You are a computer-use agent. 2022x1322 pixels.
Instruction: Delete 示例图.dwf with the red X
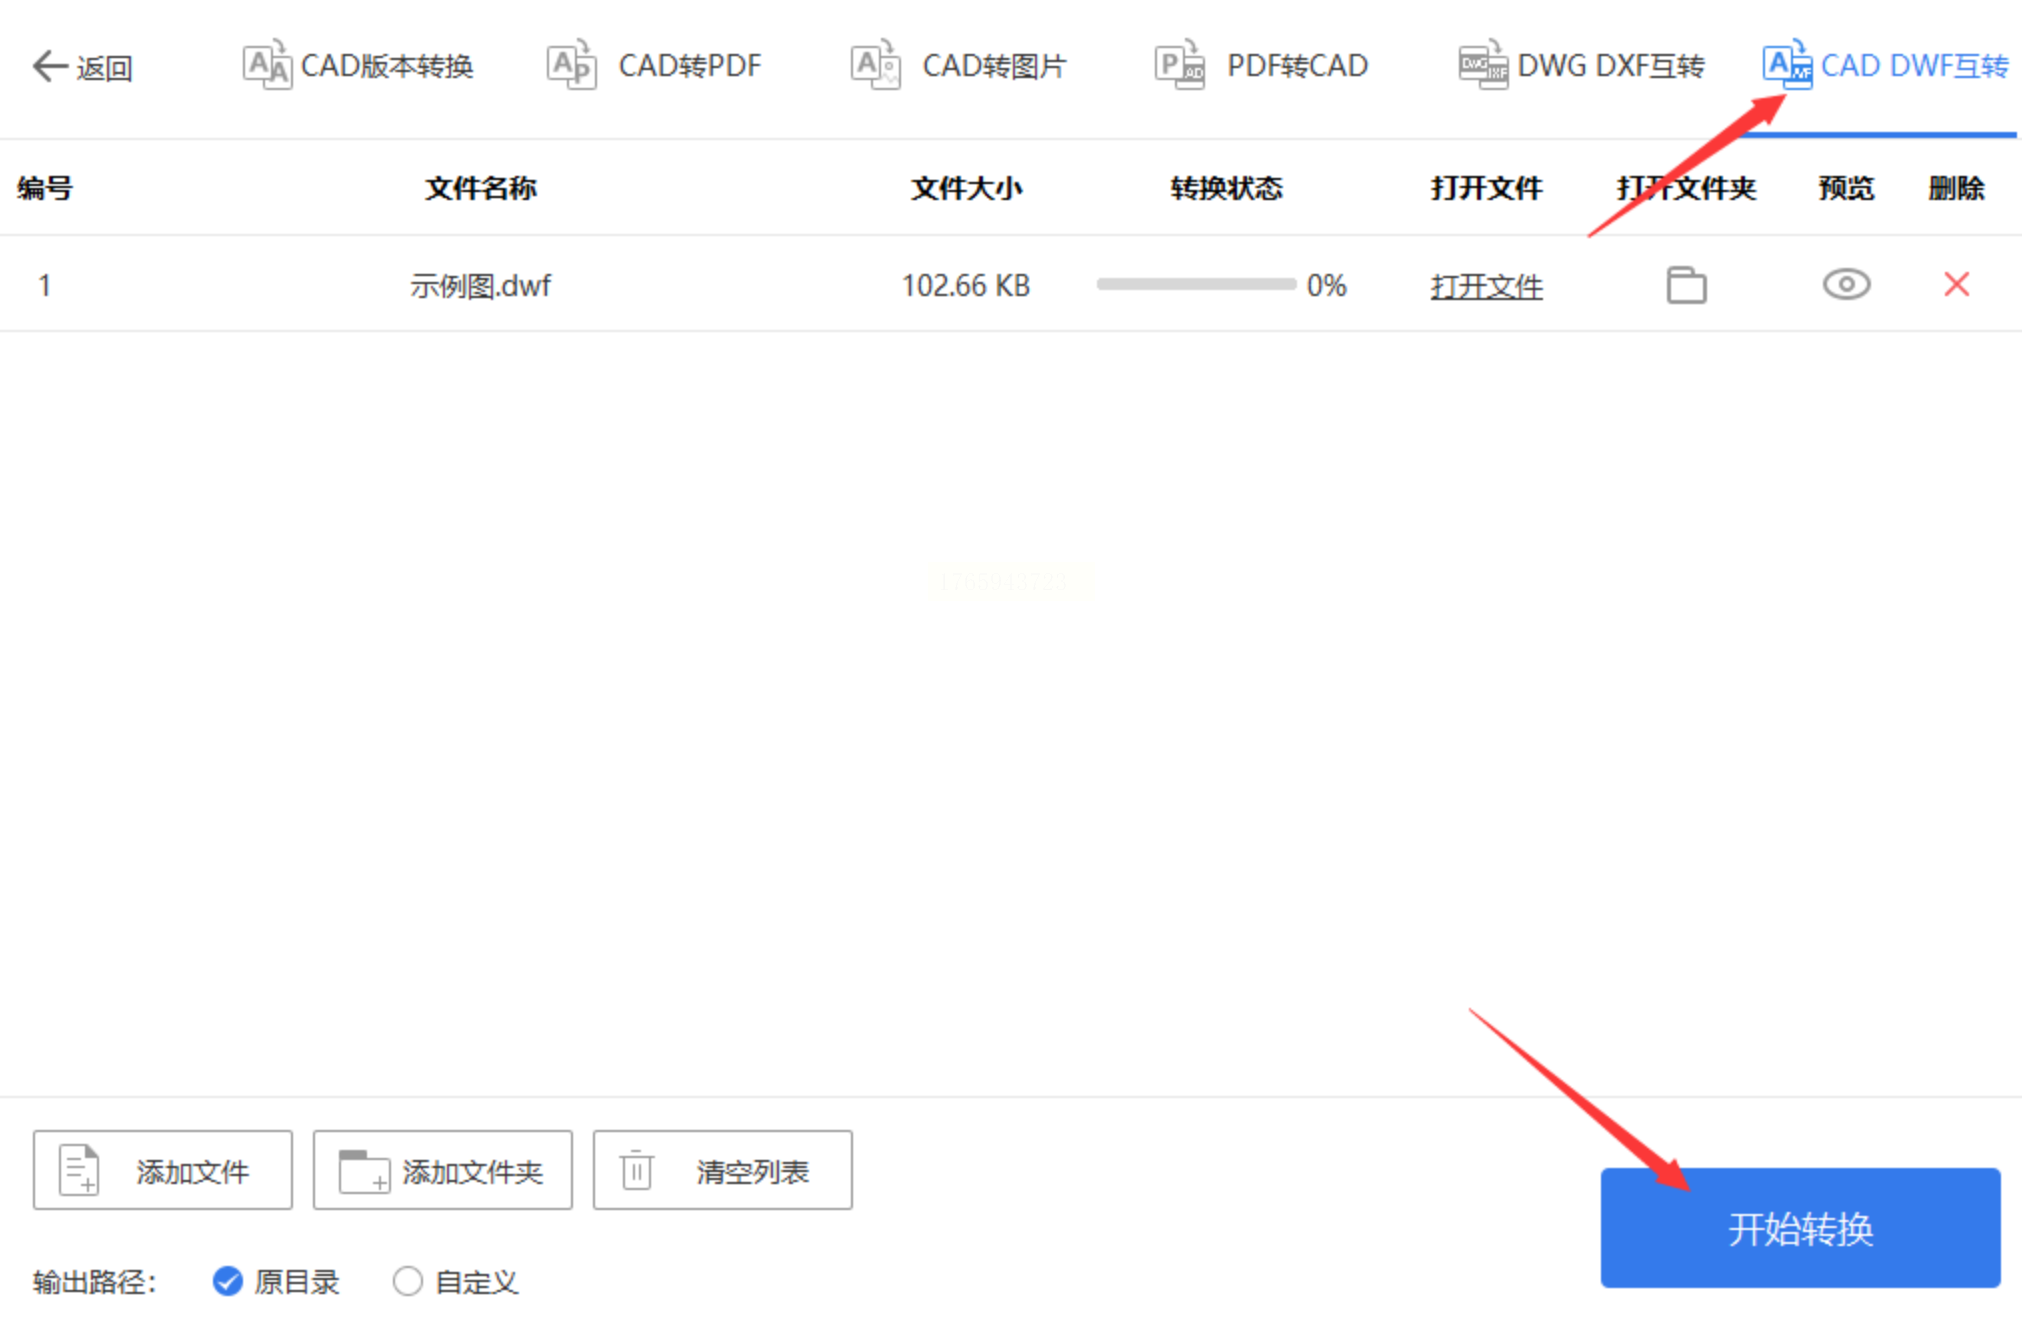click(1956, 285)
